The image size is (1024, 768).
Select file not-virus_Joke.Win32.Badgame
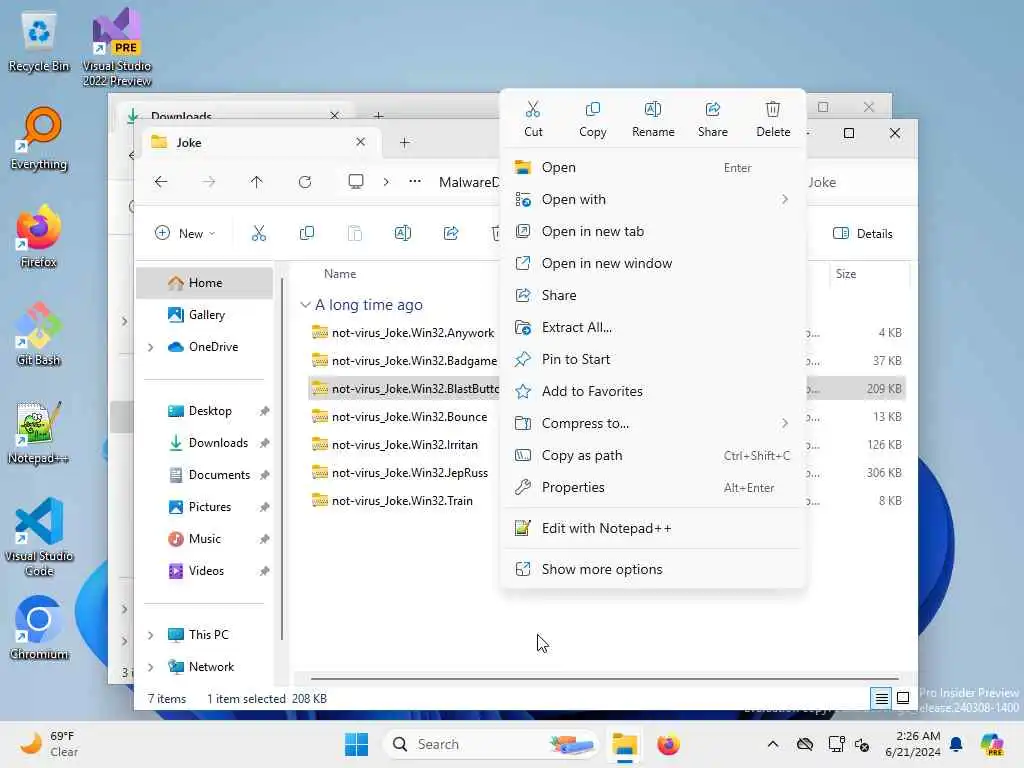[x=414, y=361]
